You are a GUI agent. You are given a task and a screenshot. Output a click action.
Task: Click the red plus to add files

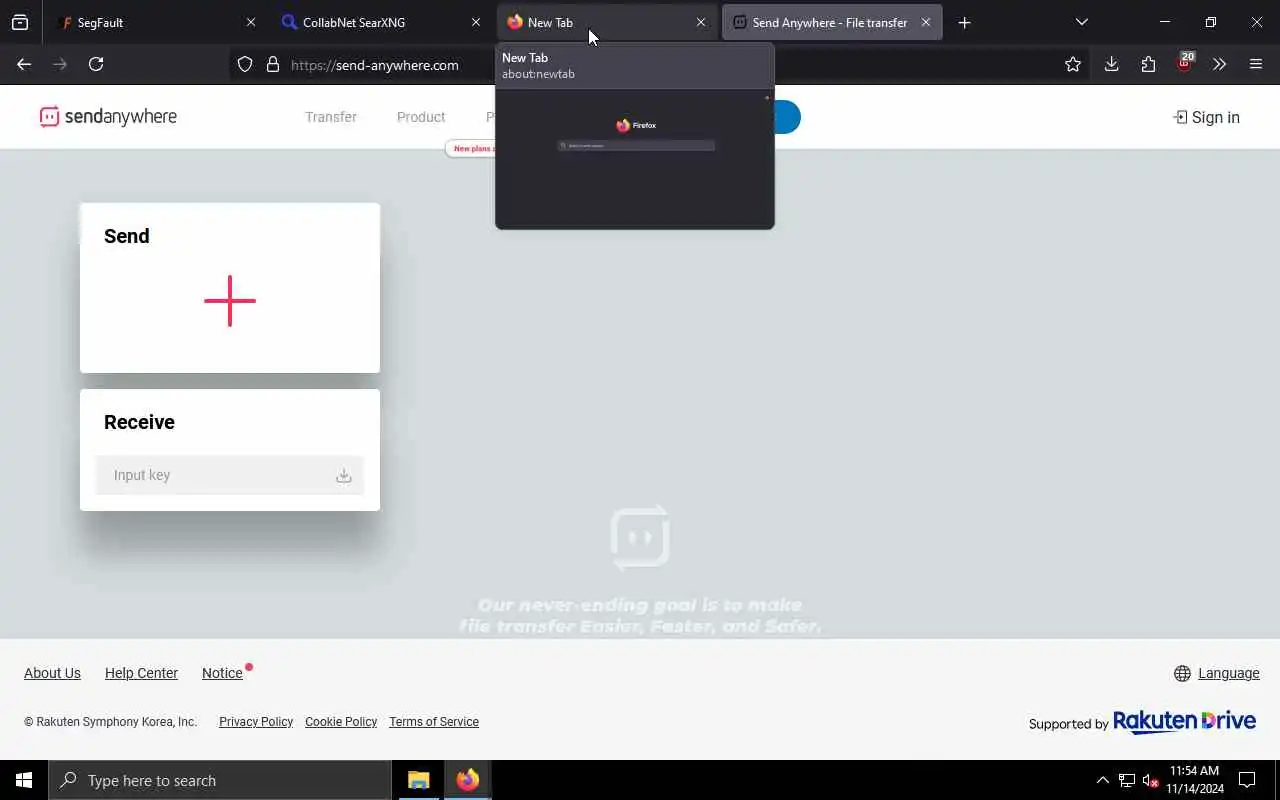[230, 301]
